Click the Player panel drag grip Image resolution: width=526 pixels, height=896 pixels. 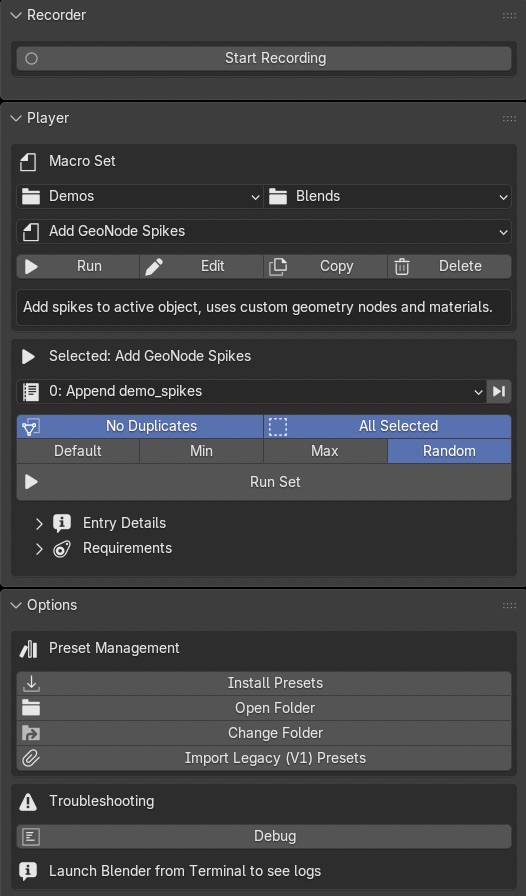[x=509, y=118]
